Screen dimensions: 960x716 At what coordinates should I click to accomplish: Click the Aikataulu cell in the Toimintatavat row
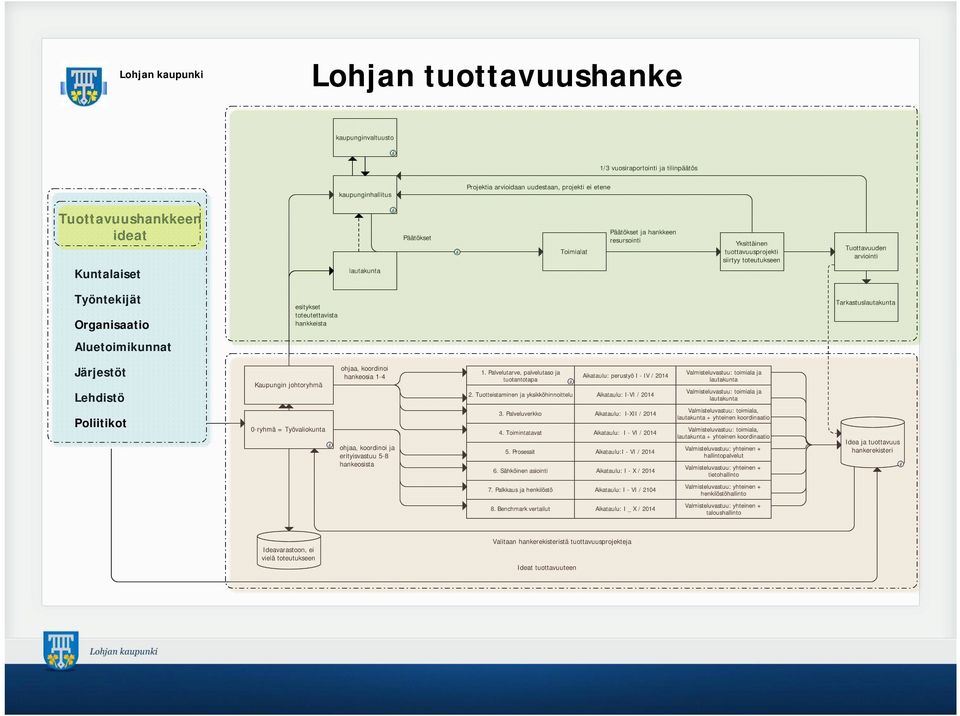coord(625,433)
